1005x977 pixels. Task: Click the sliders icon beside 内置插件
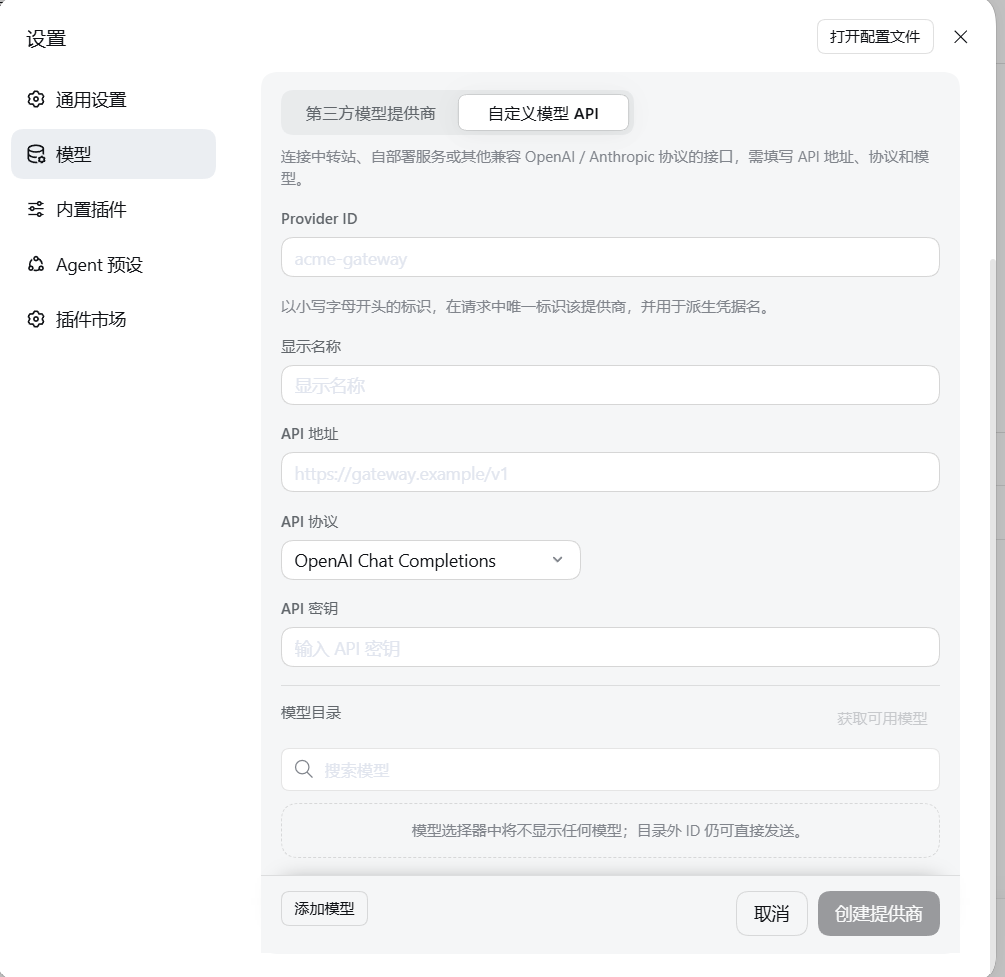click(x=36, y=209)
